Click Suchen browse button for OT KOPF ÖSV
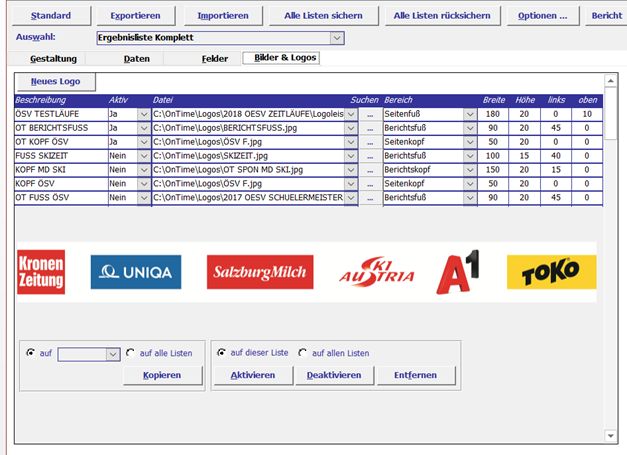Viewport: 627px width, 455px height. click(x=370, y=142)
